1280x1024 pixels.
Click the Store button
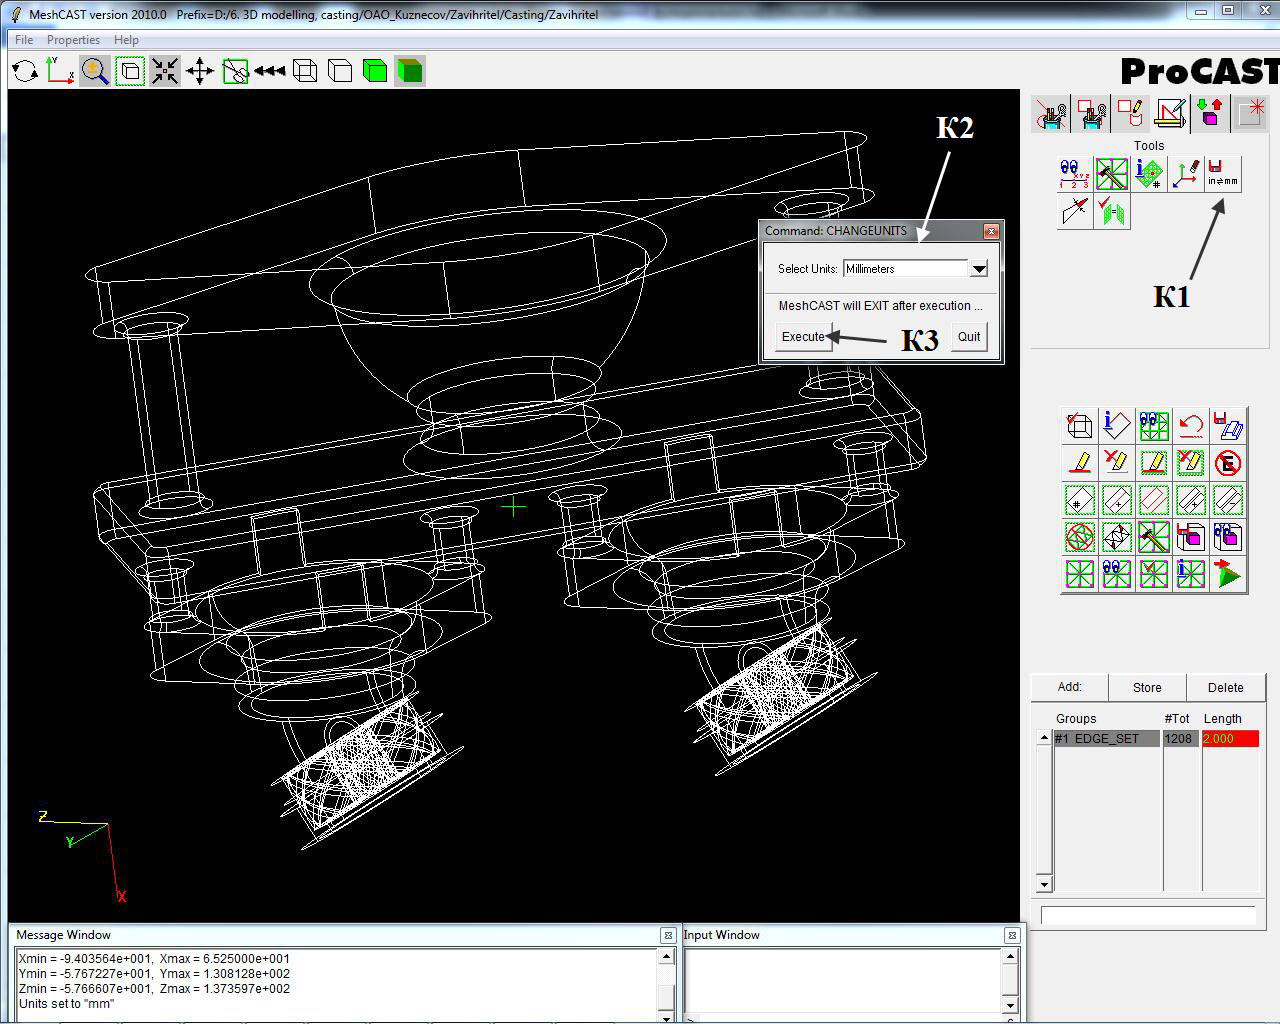pos(1147,688)
